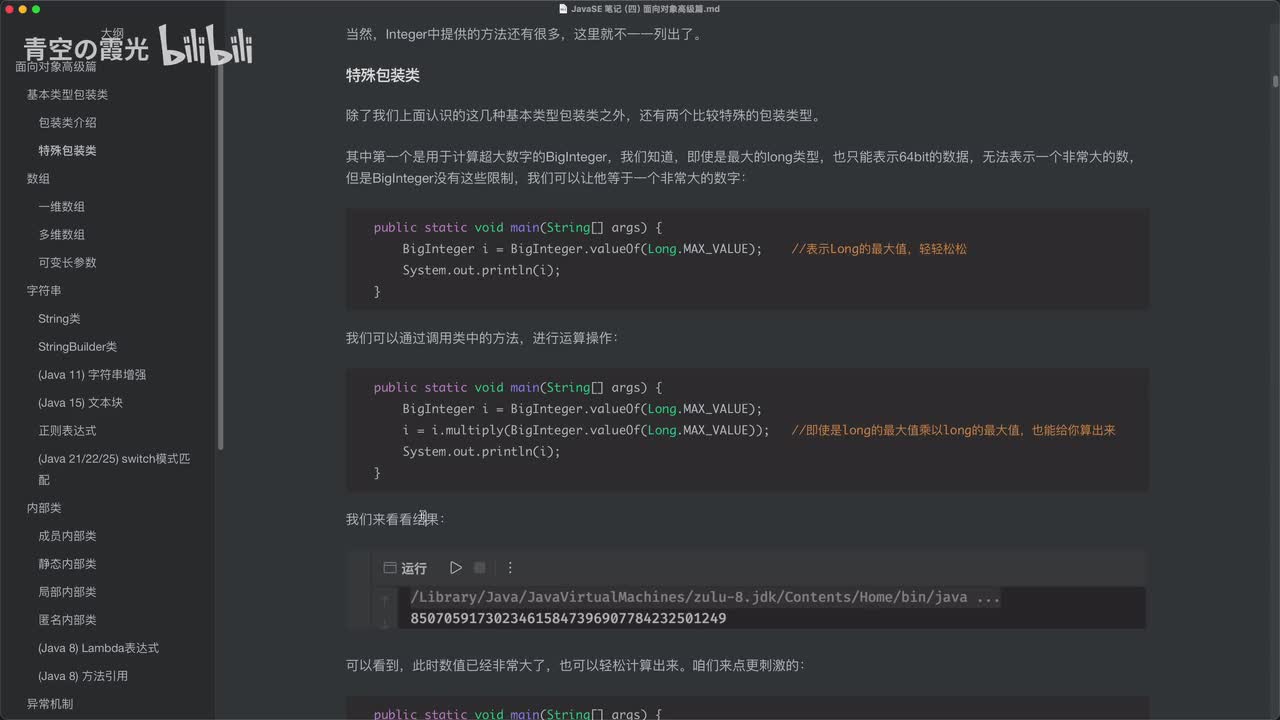The height and width of the screenshot is (720, 1280).
Task: Click System.out.println(i) in the first code block
Action: pyautogui.click(x=482, y=270)
